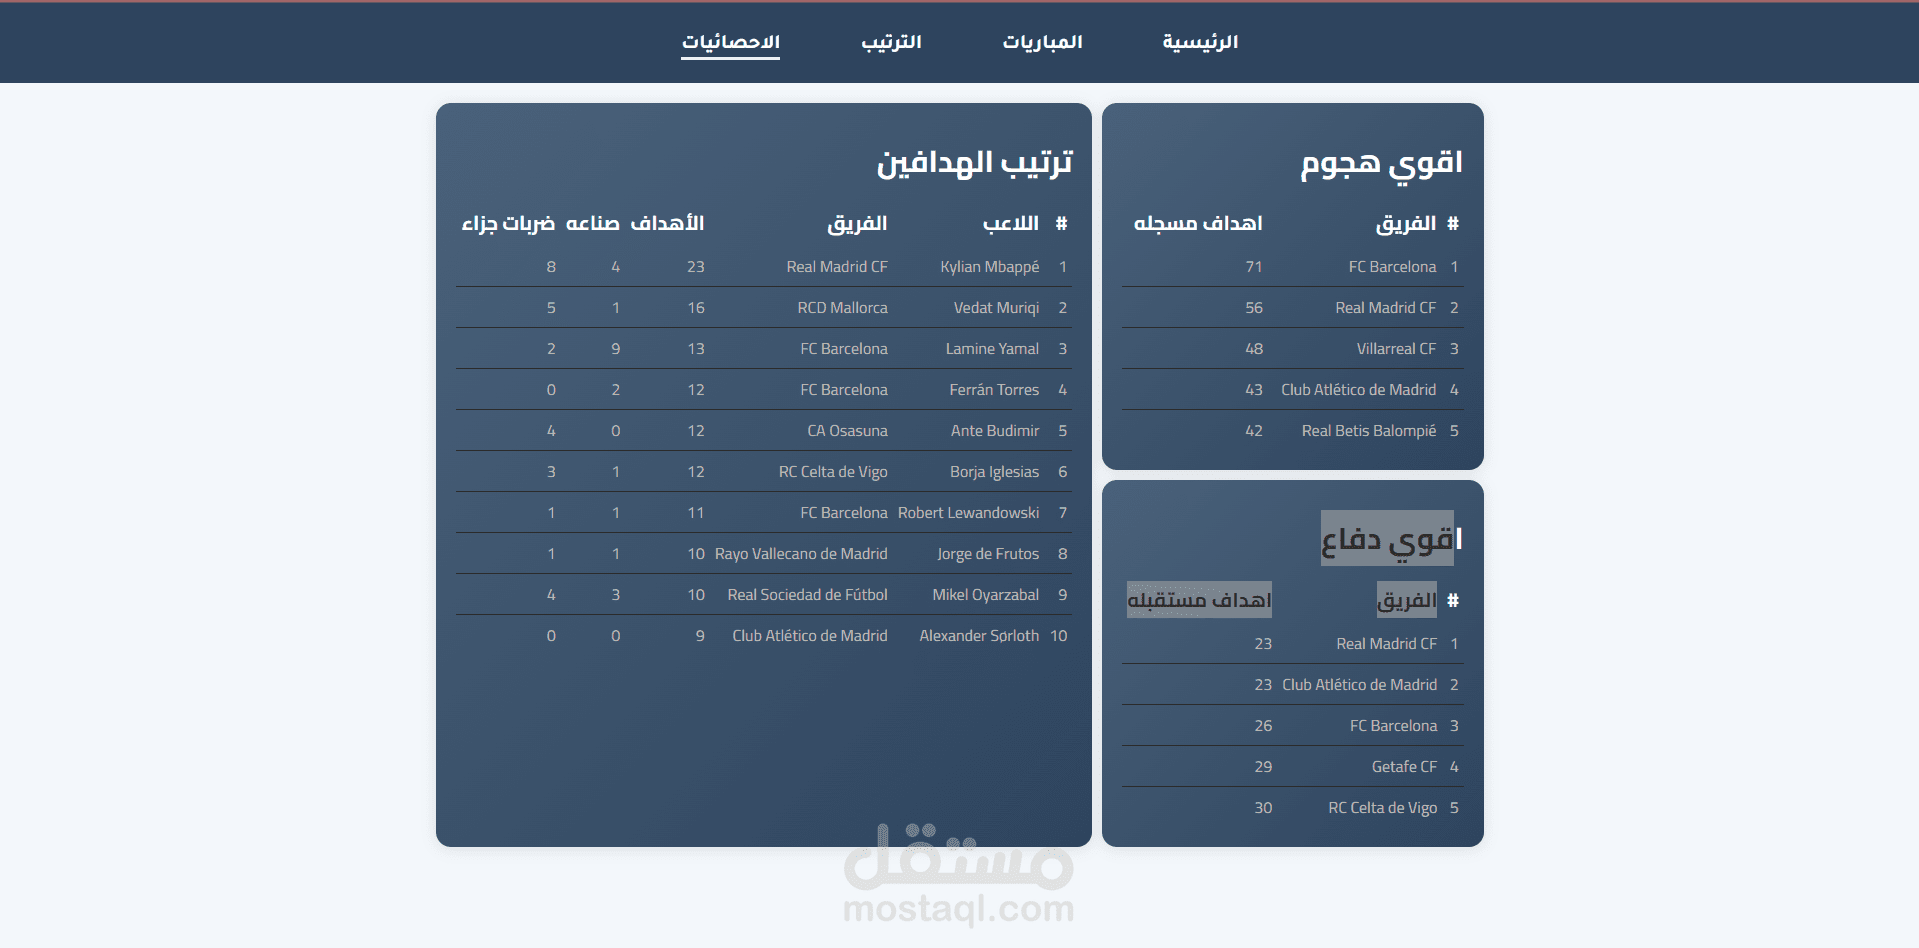Viewport: 1919px width, 948px height.
Task: Select player Ferran Torres
Action: click(x=994, y=390)
